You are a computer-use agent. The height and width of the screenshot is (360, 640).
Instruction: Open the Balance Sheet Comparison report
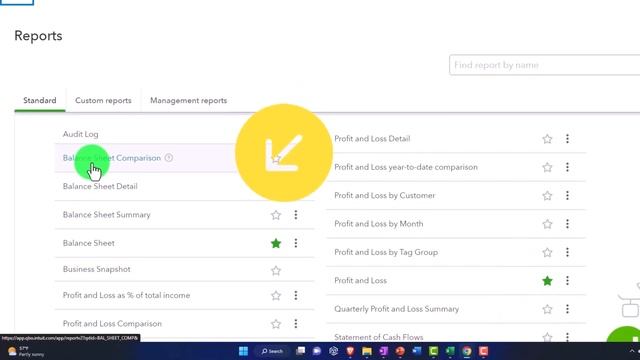pyautogui.click(x=112, y=158)
